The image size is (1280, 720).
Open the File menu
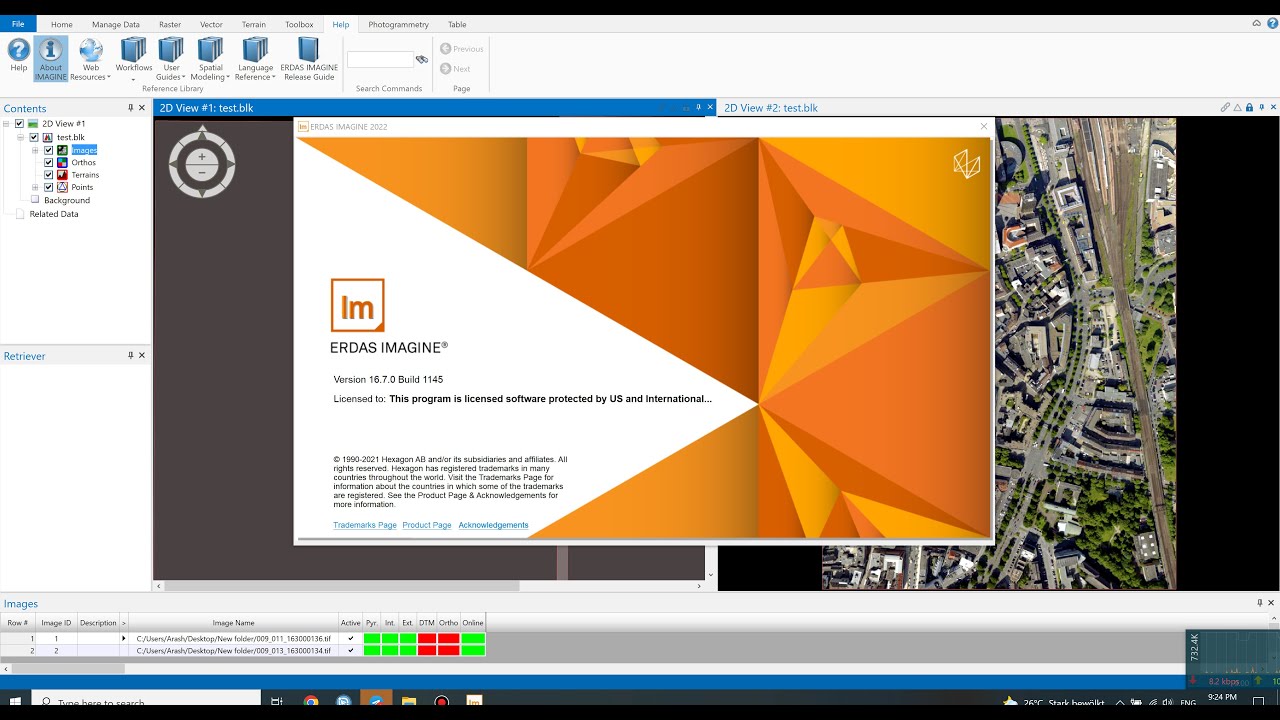[x=18, y=24]
